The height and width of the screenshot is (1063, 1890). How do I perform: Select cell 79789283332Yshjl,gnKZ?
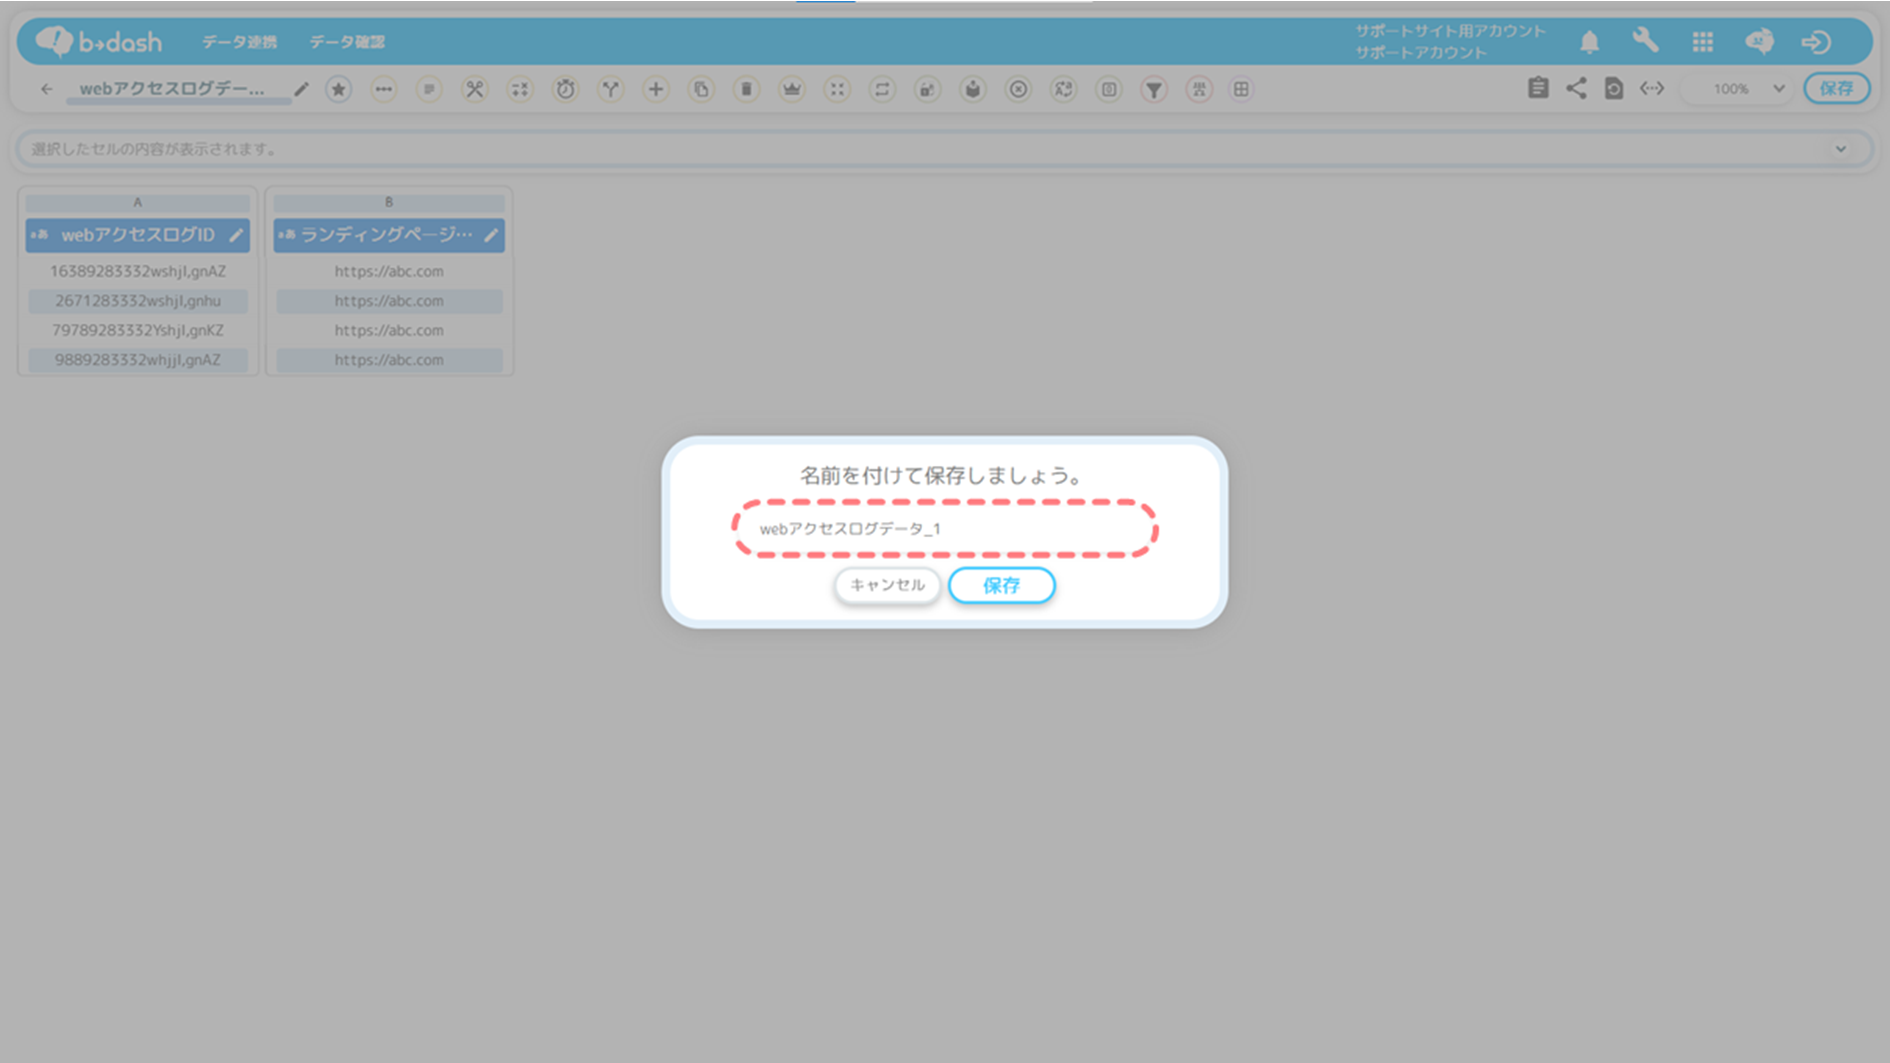click(138, 330)
